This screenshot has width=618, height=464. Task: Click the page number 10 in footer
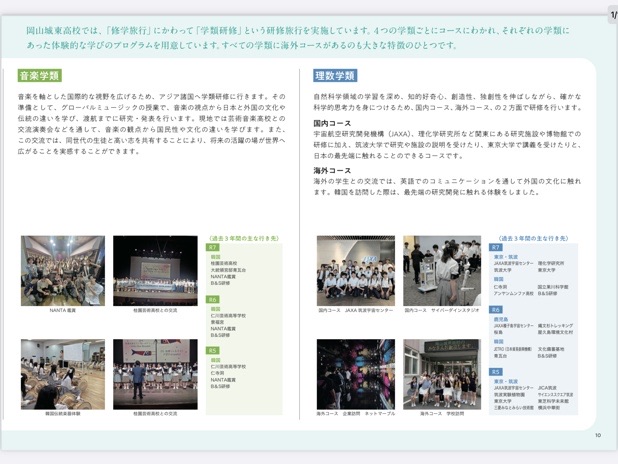(598, 435)
